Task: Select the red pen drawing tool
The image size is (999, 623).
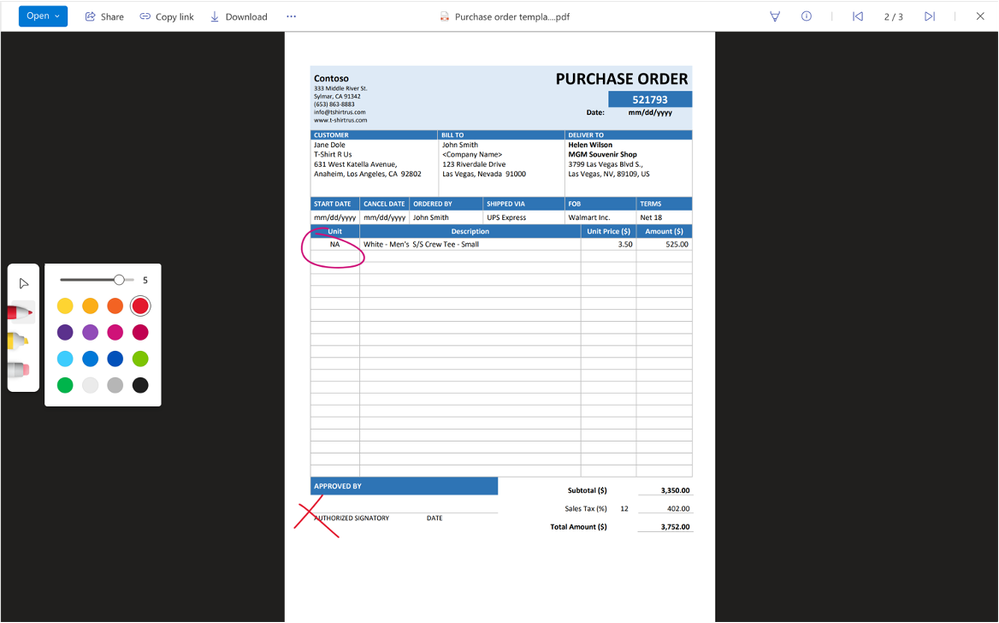Action: tap(21, 312)
